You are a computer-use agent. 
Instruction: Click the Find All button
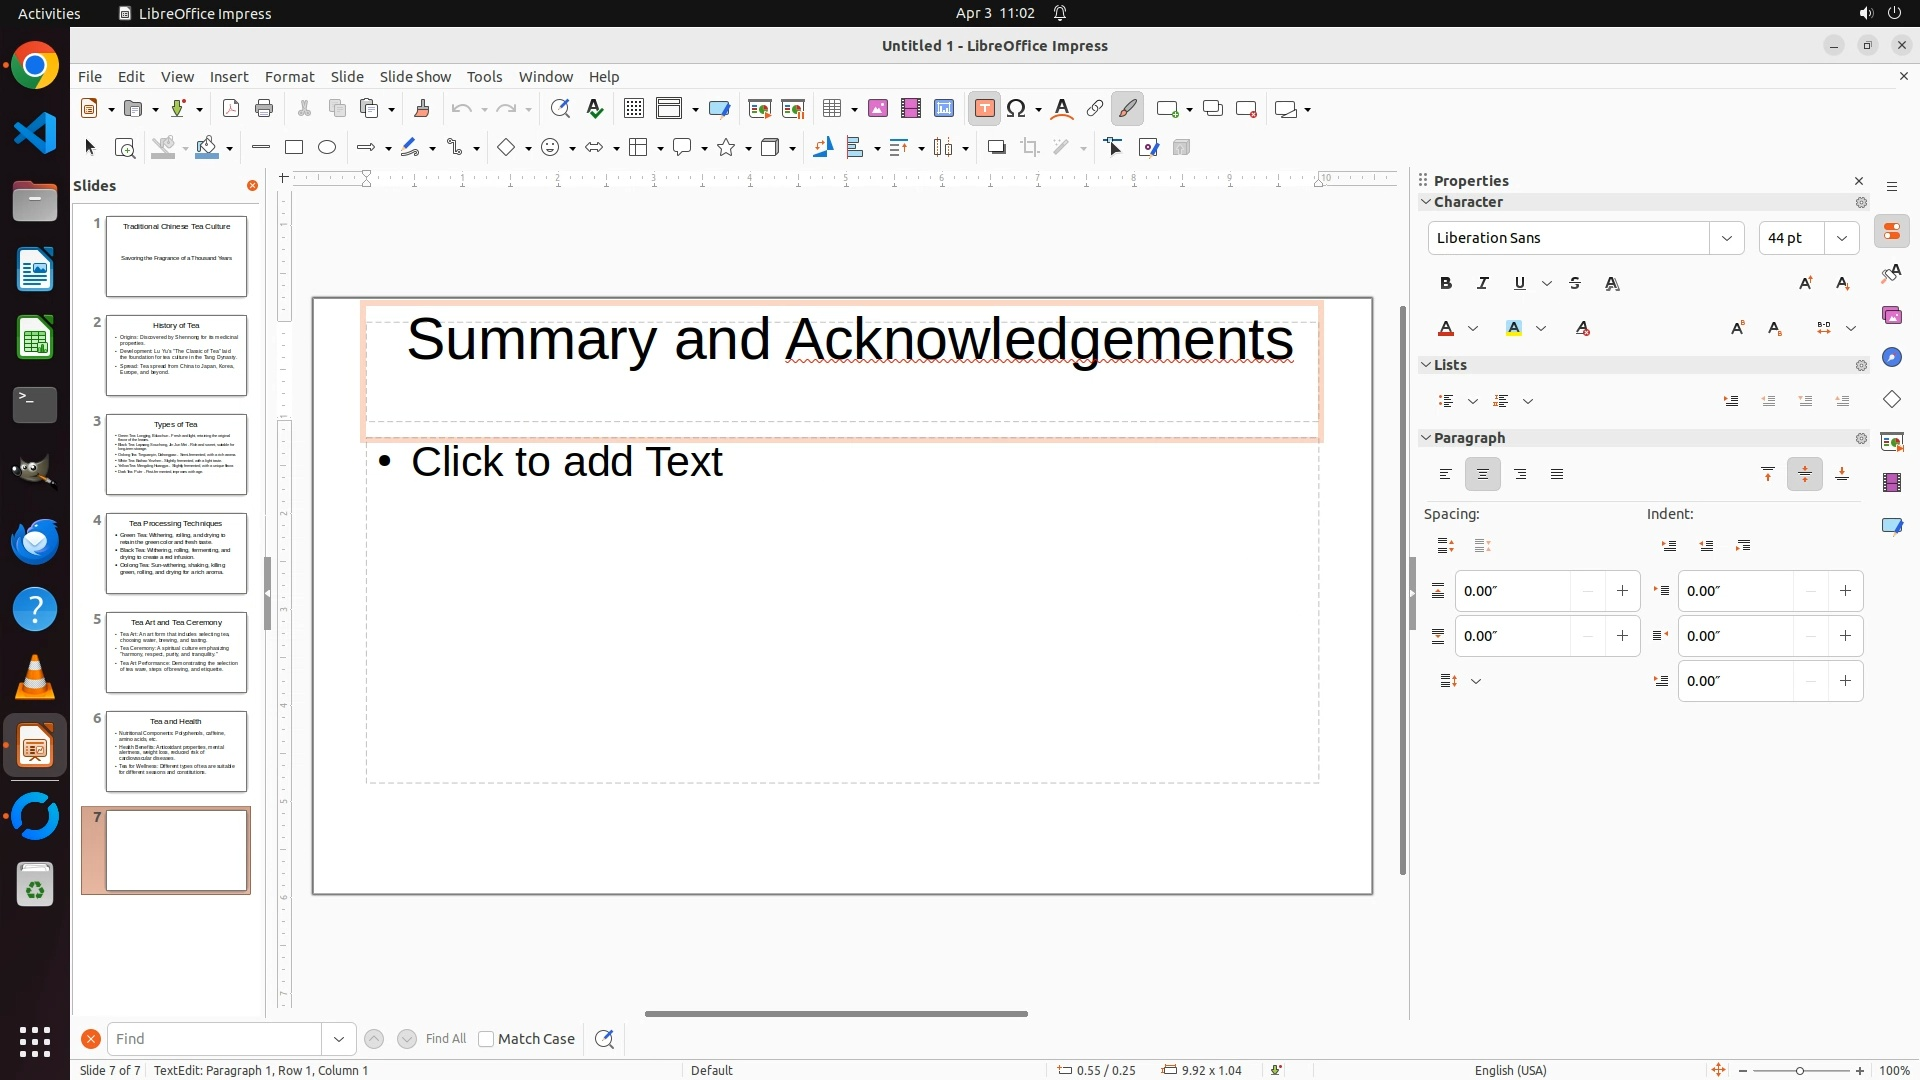(x=446, y=1040)
